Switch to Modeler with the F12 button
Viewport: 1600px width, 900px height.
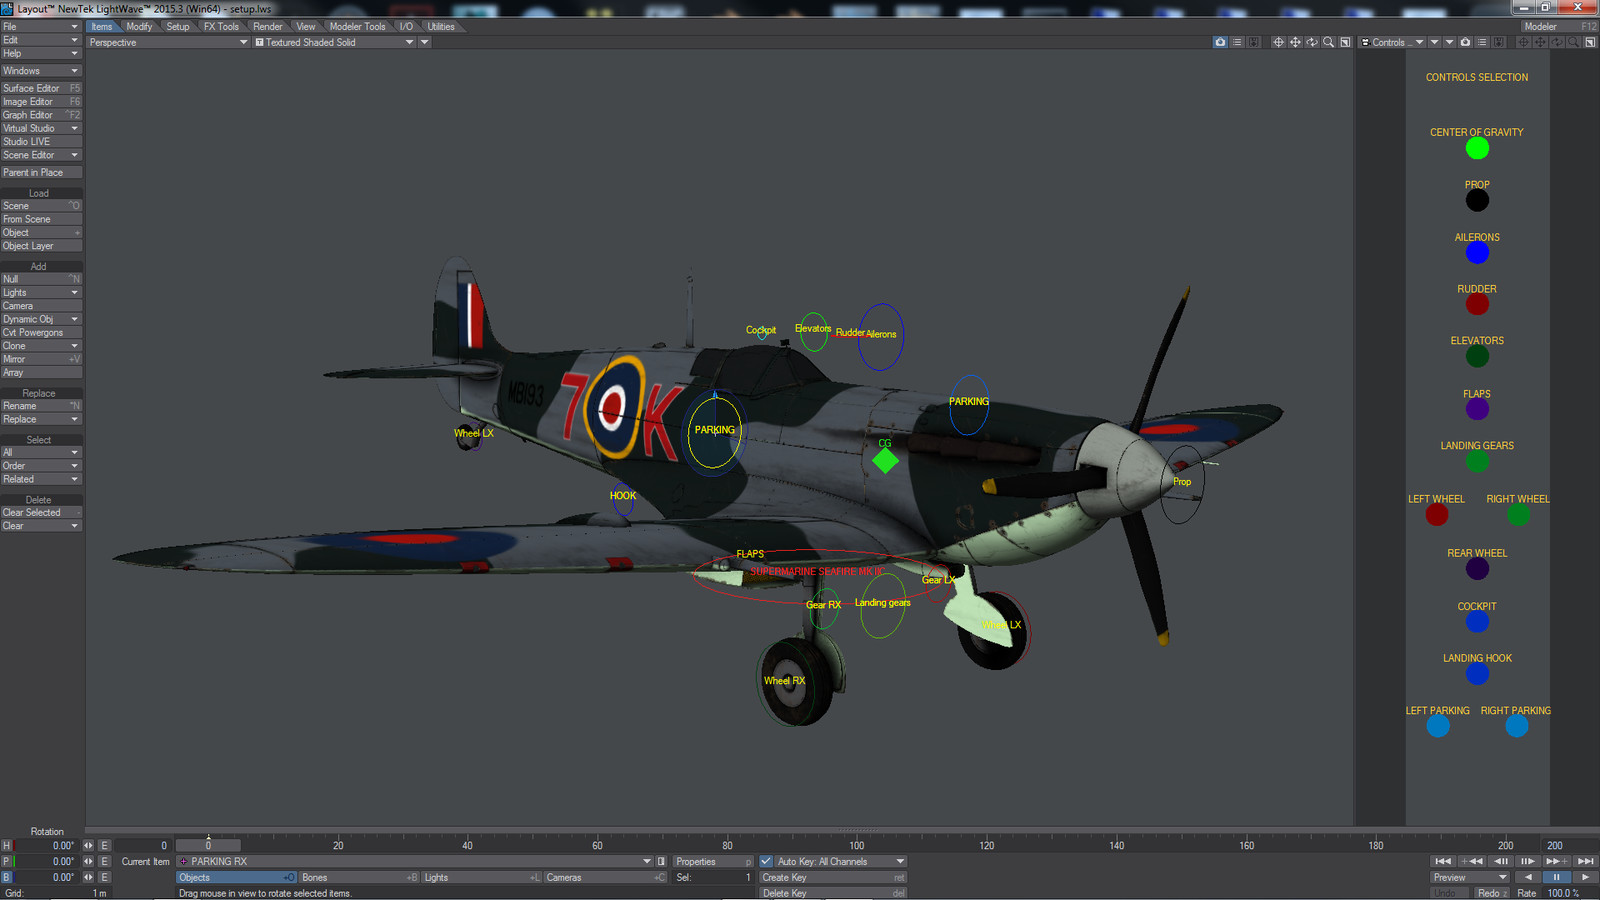pos(1560,27)
